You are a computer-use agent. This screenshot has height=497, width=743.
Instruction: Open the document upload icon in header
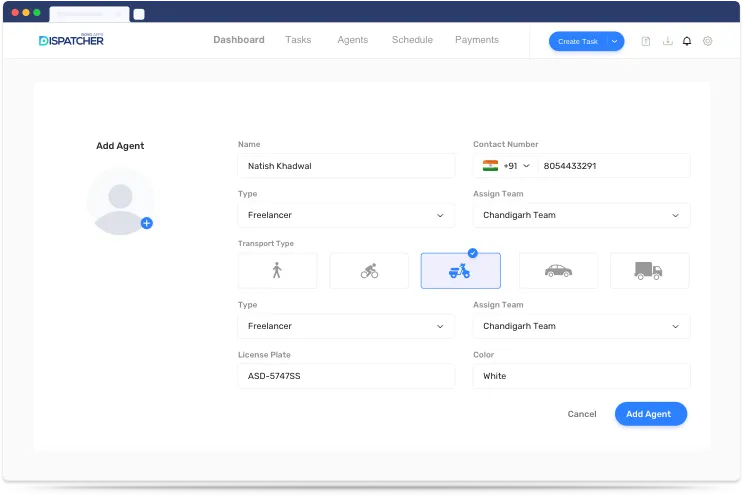point(646,41)
